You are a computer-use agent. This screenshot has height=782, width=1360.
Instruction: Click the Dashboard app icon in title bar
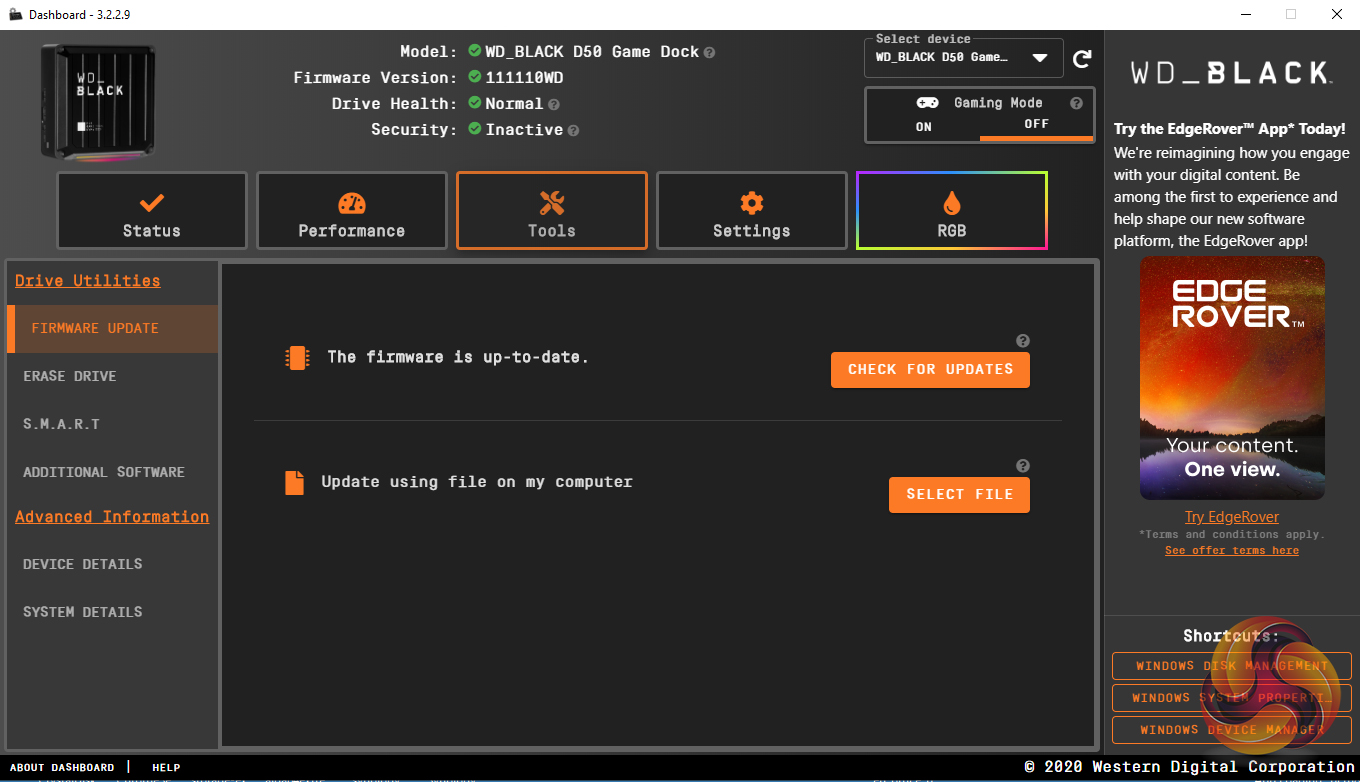[x=15, y=14]
